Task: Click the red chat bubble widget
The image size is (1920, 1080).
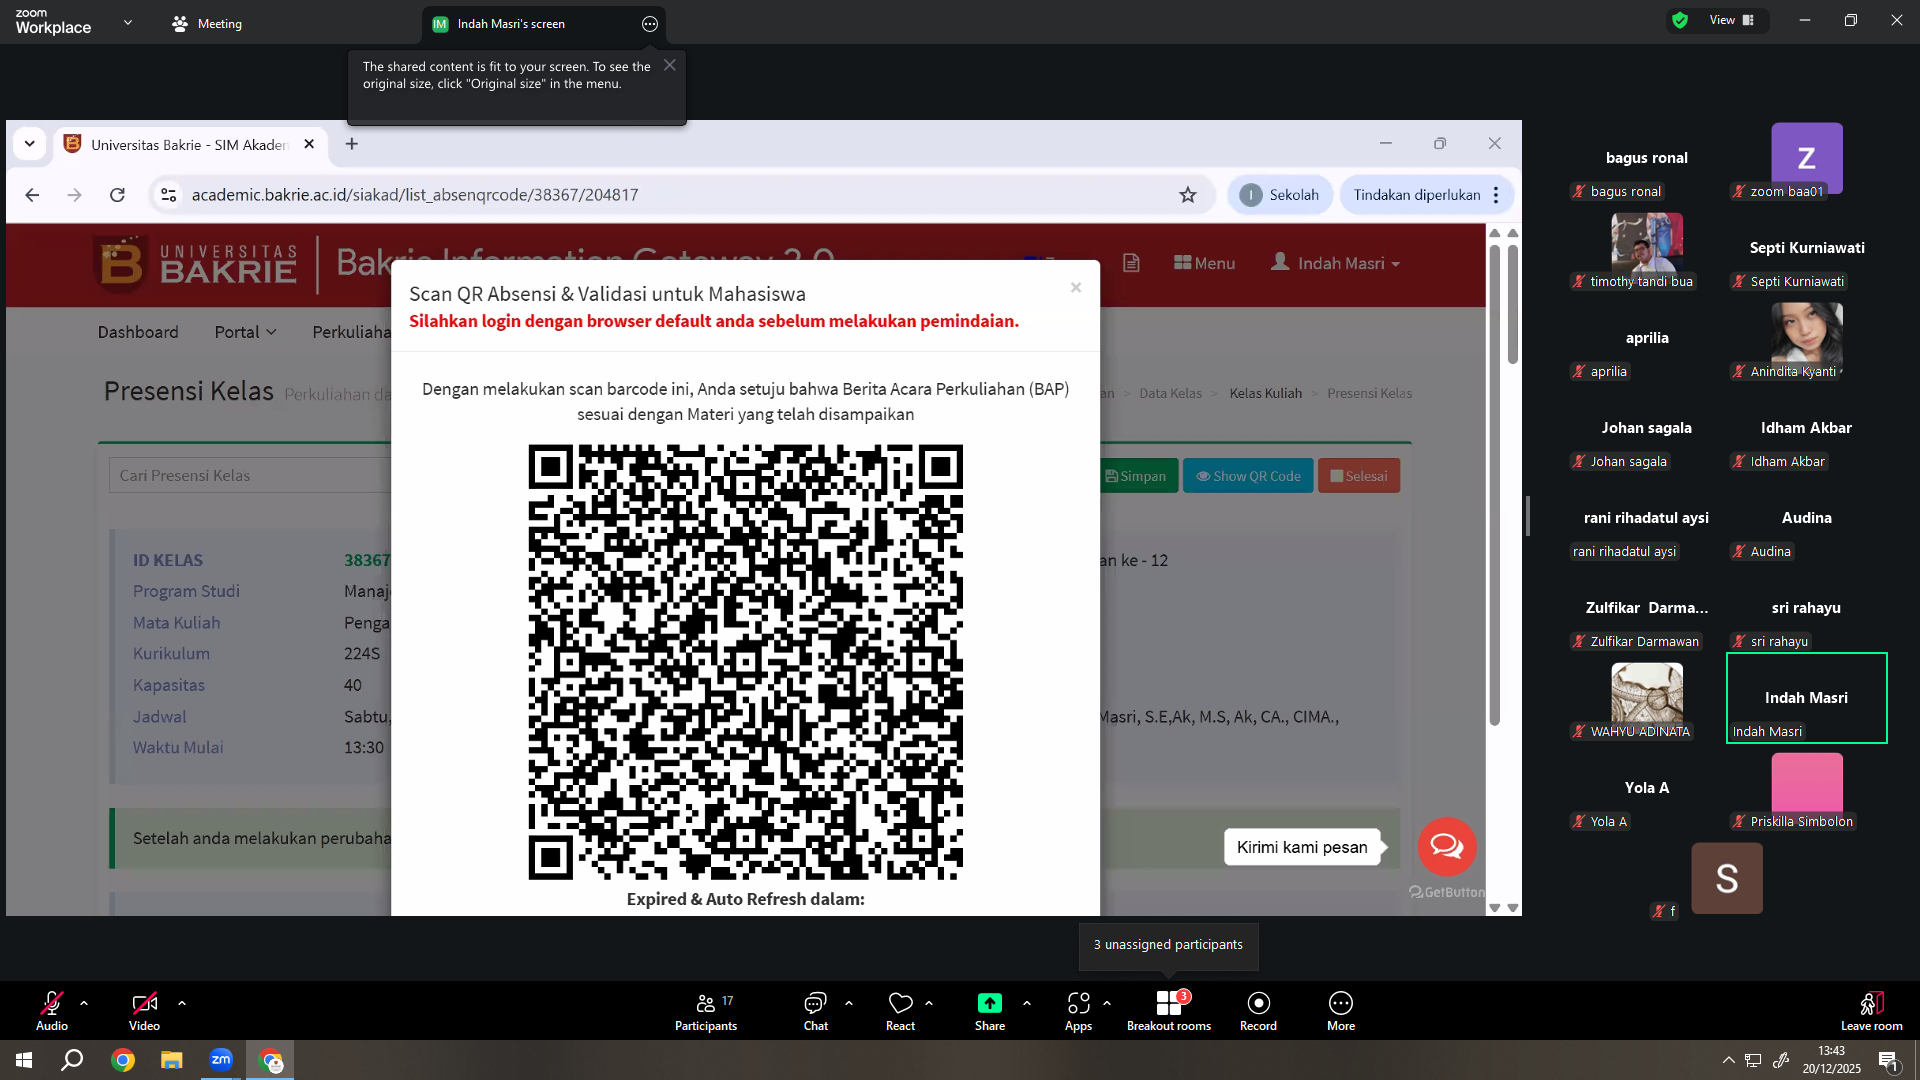Action: 1447,847
